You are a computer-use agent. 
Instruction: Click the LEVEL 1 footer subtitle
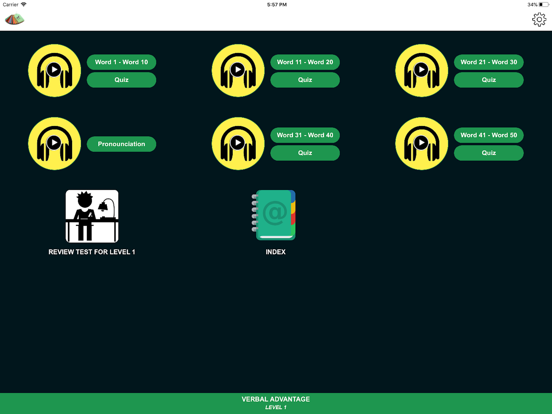[276, 408]
